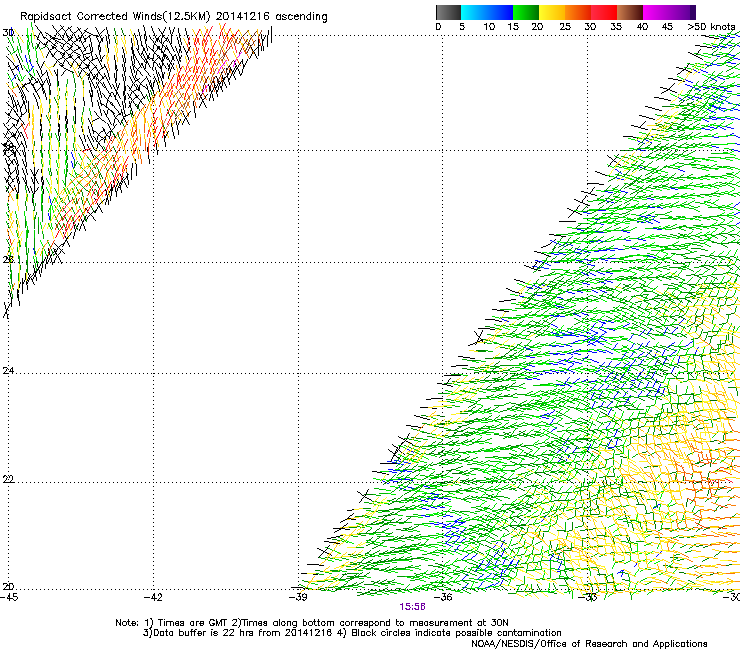Click the 'NOAA/NESDIS/Office of Research and Applications' credit
Viewport: 740px width, 650px height.
(589, 644)
